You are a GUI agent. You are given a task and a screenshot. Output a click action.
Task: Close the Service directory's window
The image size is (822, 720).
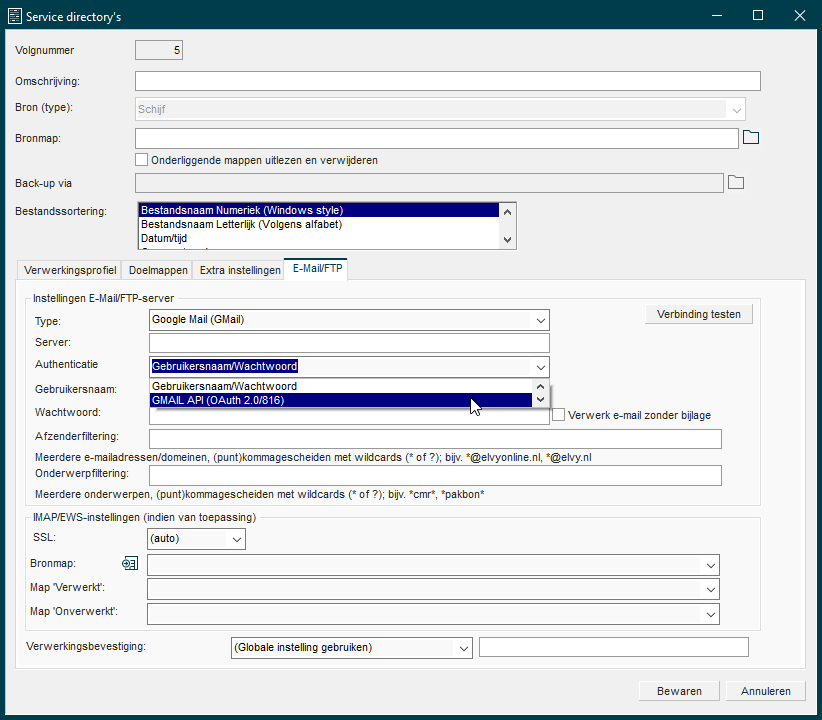(799, 16)
